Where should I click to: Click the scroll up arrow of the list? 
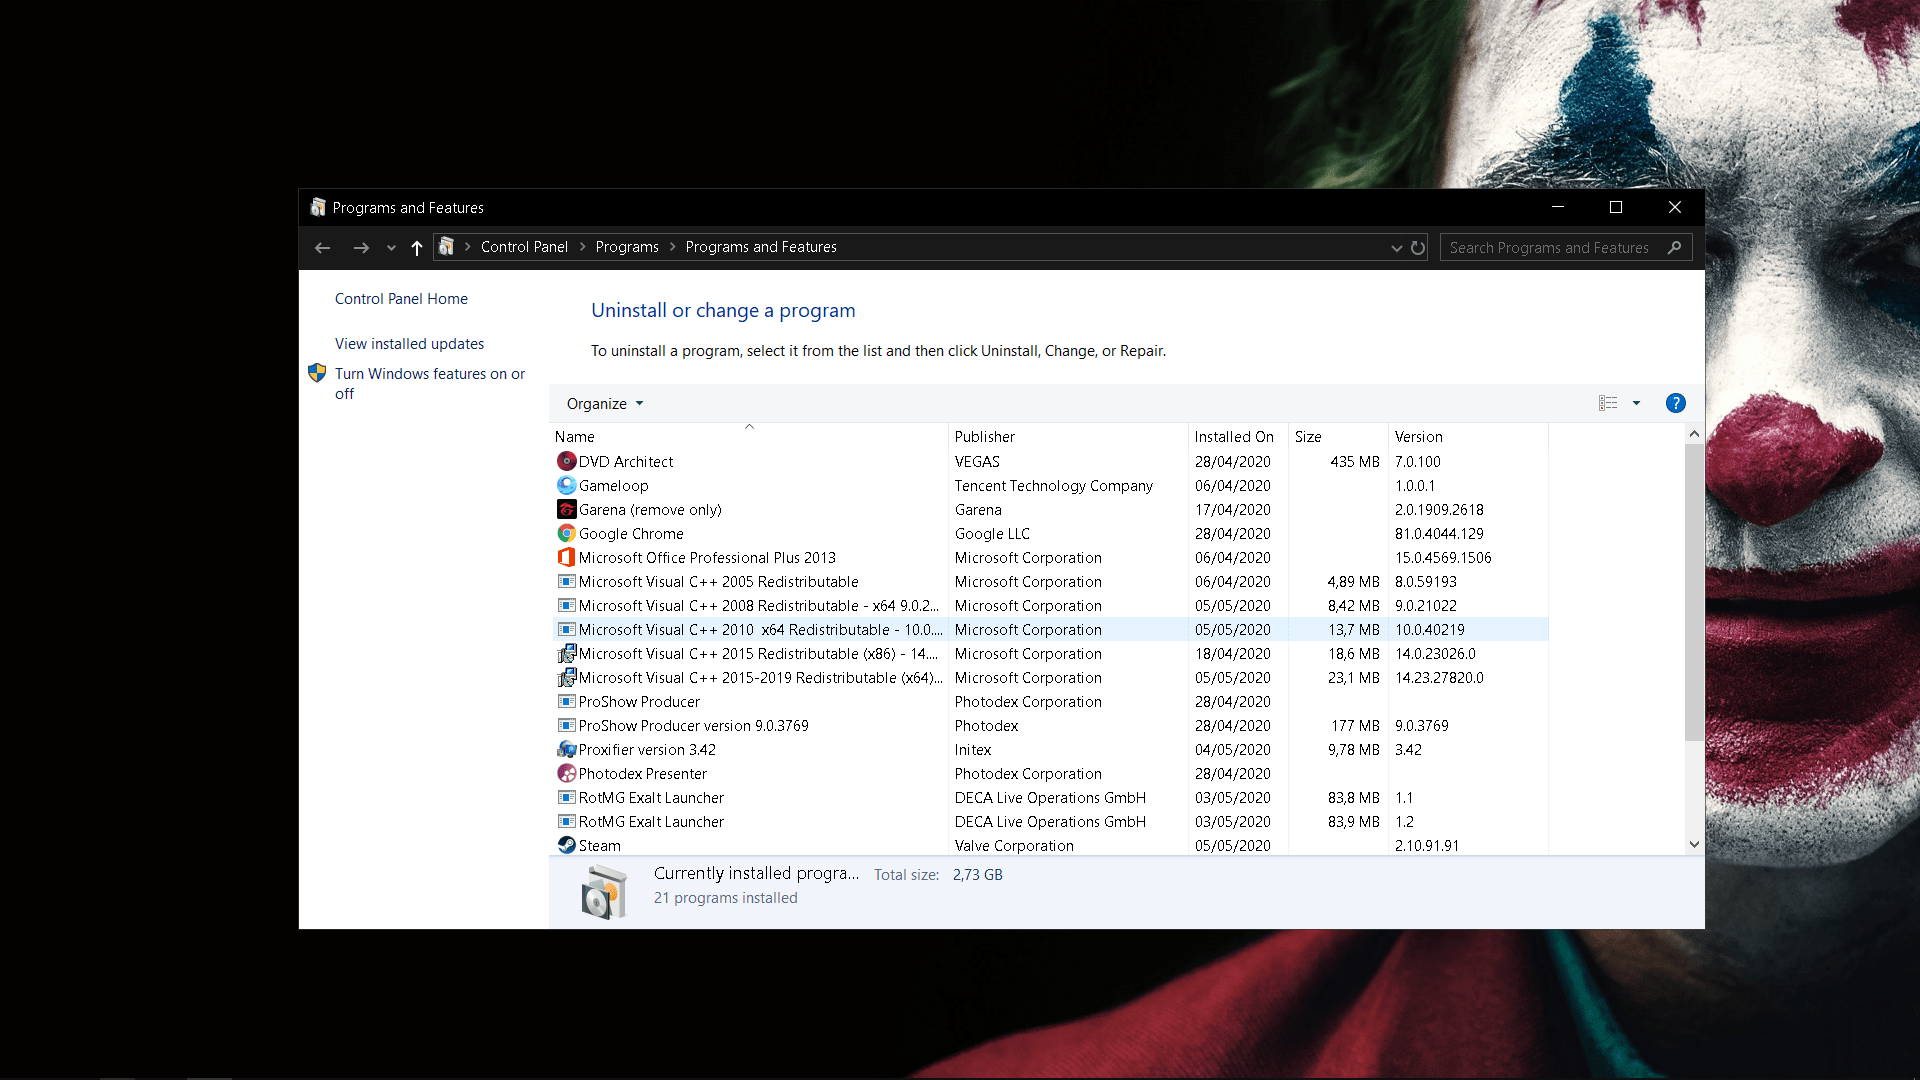tap(1694, 433)
